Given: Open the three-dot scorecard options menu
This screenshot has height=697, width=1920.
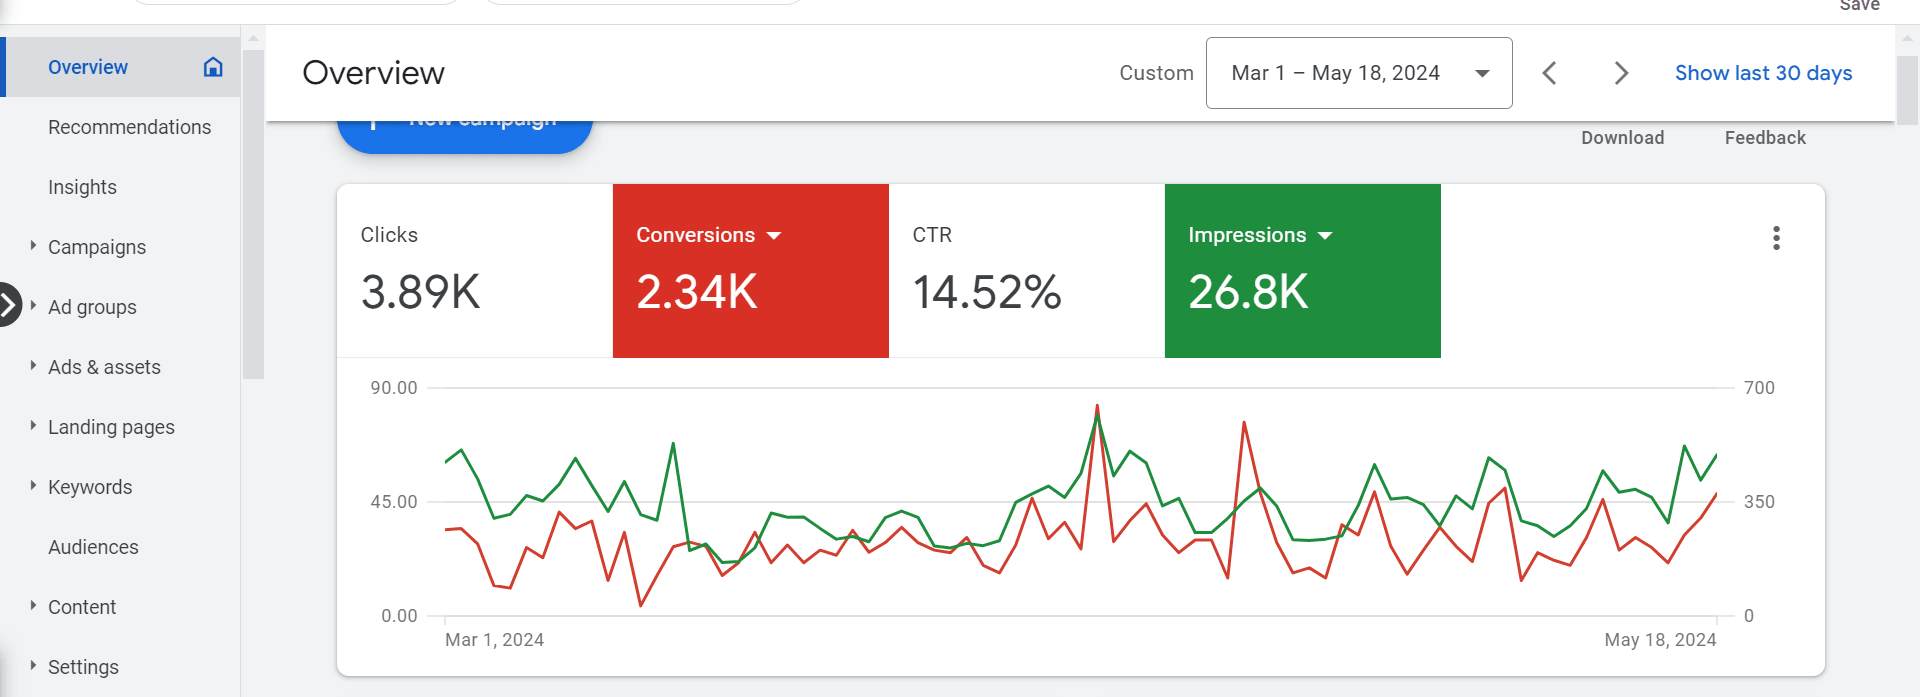Looking at the screenshot, I should pyautogui.click(x=1776, y=238).
